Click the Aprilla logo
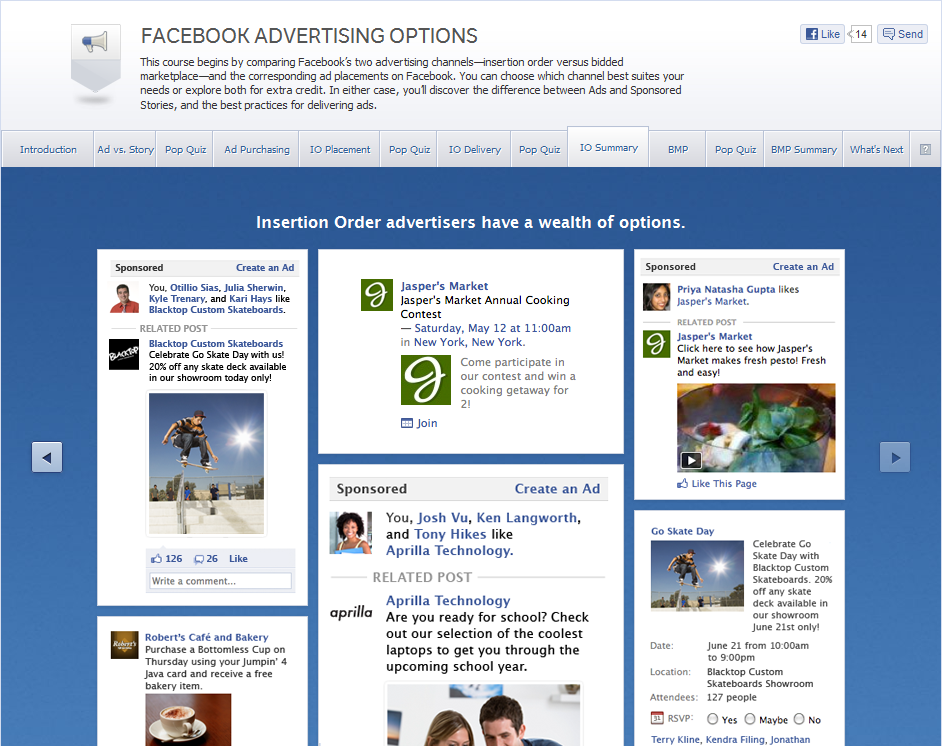942x746 pixels. 351,612
